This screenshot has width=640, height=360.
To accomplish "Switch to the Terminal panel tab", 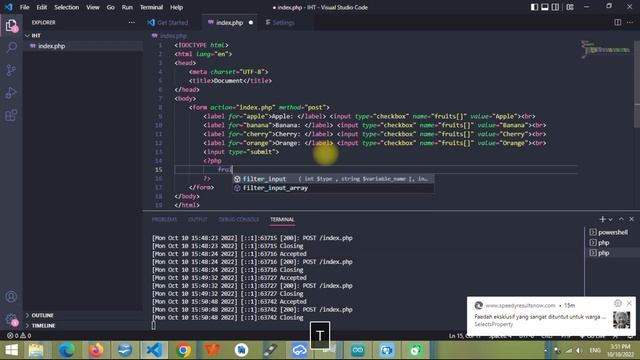I will click(x=282, y=220).
